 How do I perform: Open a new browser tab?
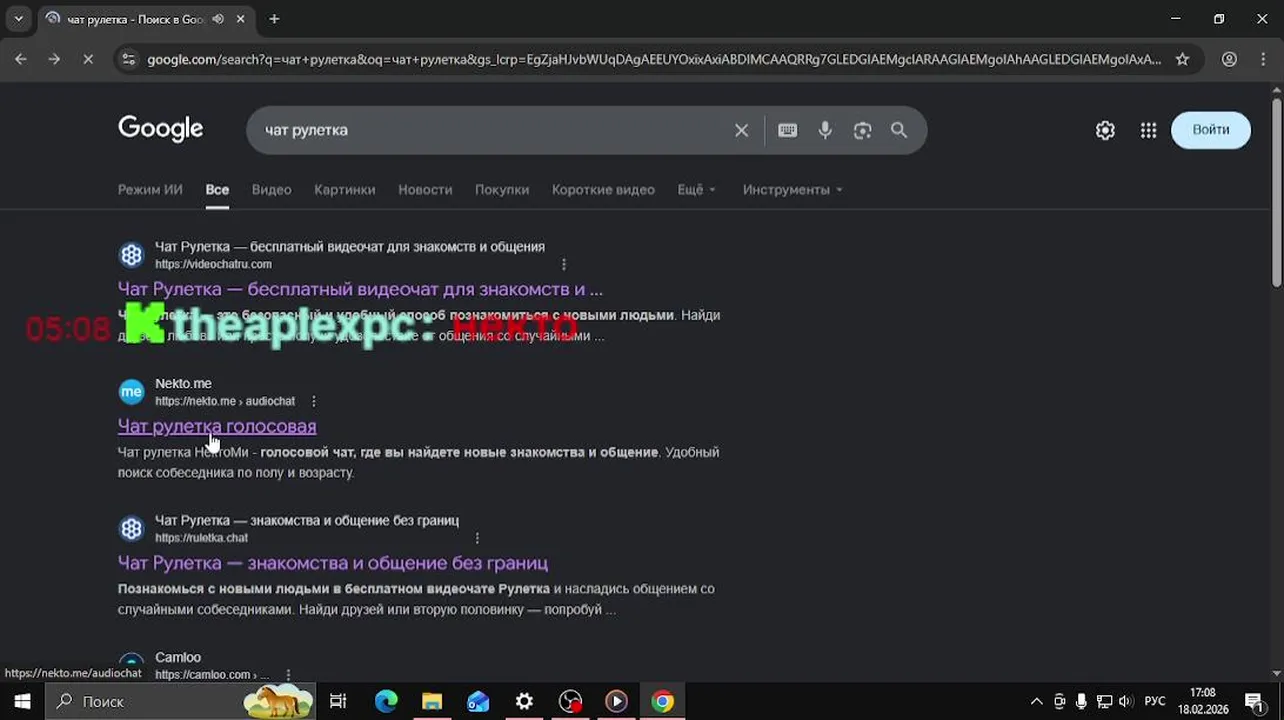point(274,18)
